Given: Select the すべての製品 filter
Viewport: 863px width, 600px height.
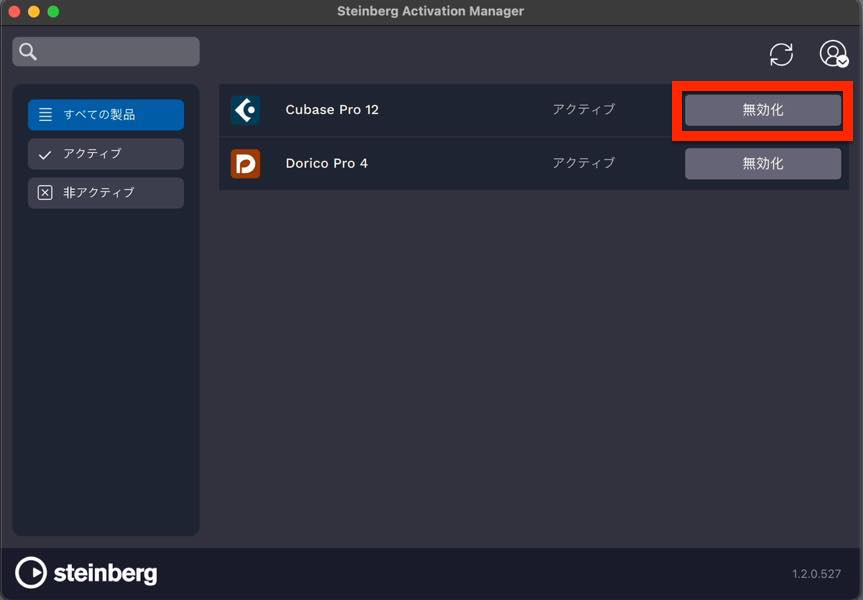Looking at the screenshot, I should pyautogui.click(x=106, y=114).
